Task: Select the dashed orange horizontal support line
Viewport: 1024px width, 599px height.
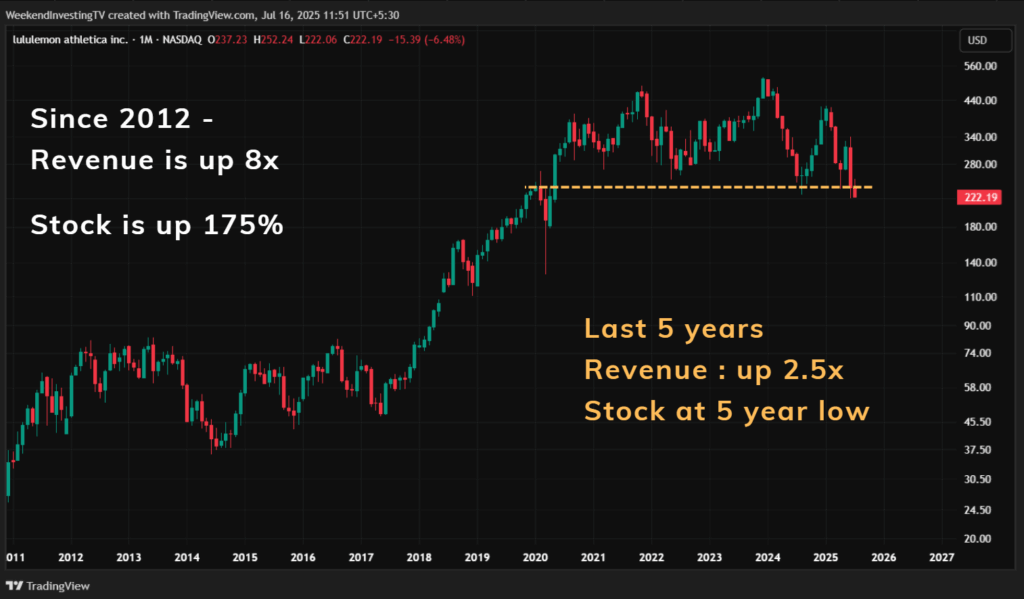Action: pos(699,187)
